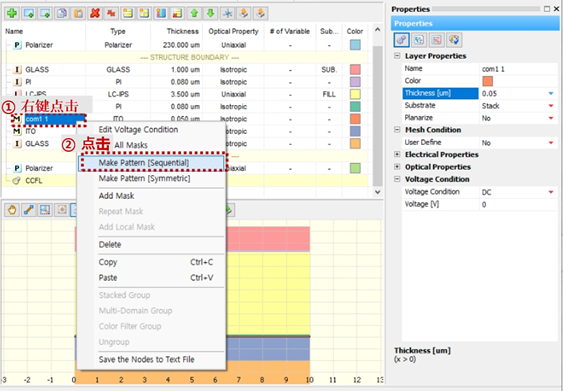Click the Voltage [V] value field

[518, 204]
